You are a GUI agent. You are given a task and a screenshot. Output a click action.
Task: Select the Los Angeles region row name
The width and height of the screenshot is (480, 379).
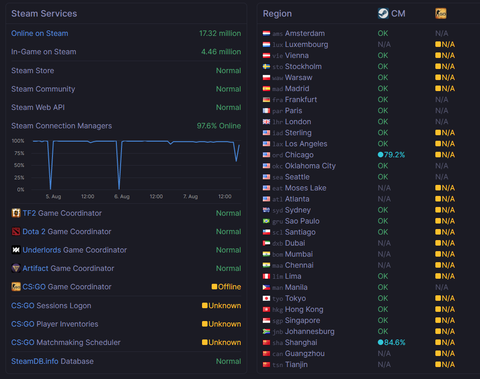[306, 144]
